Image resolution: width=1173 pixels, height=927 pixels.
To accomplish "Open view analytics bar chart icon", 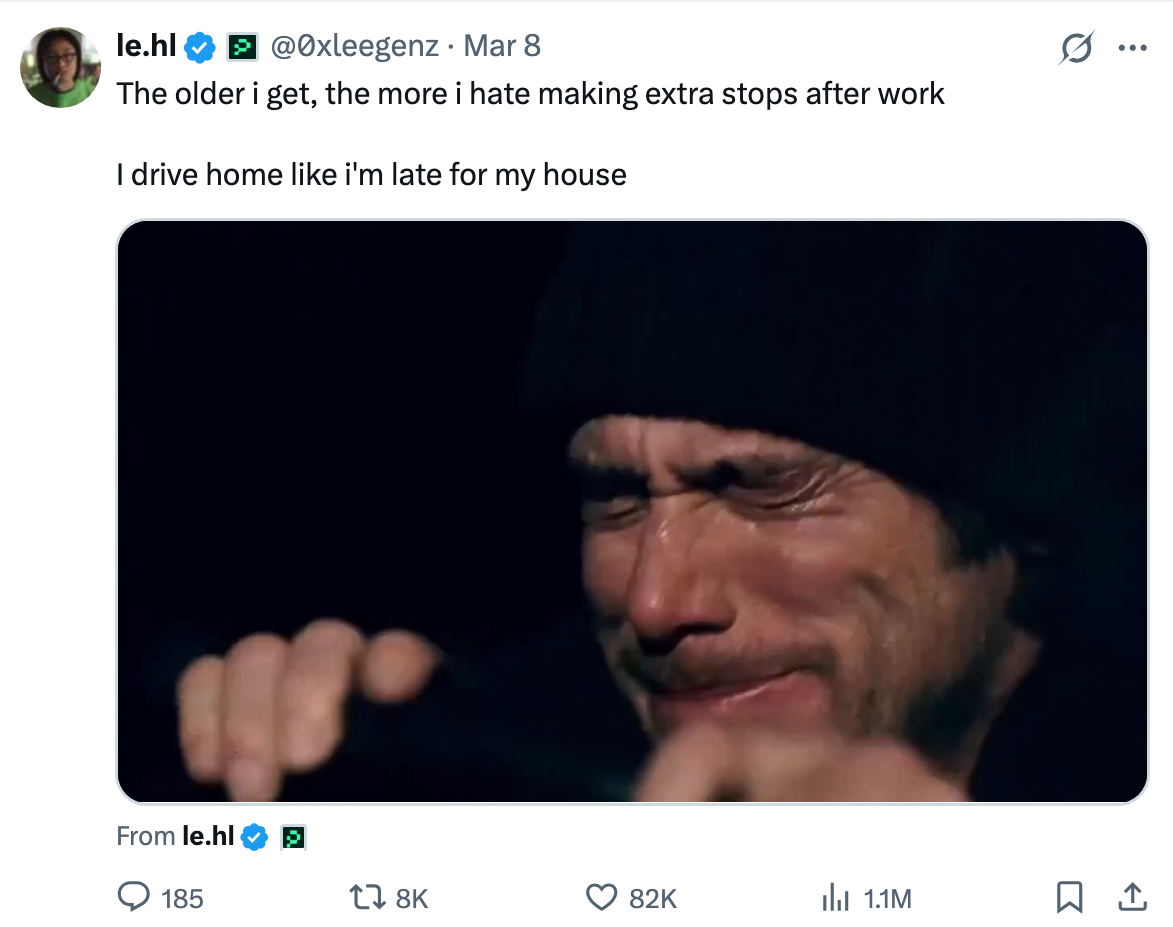I will tap(835, 898).
